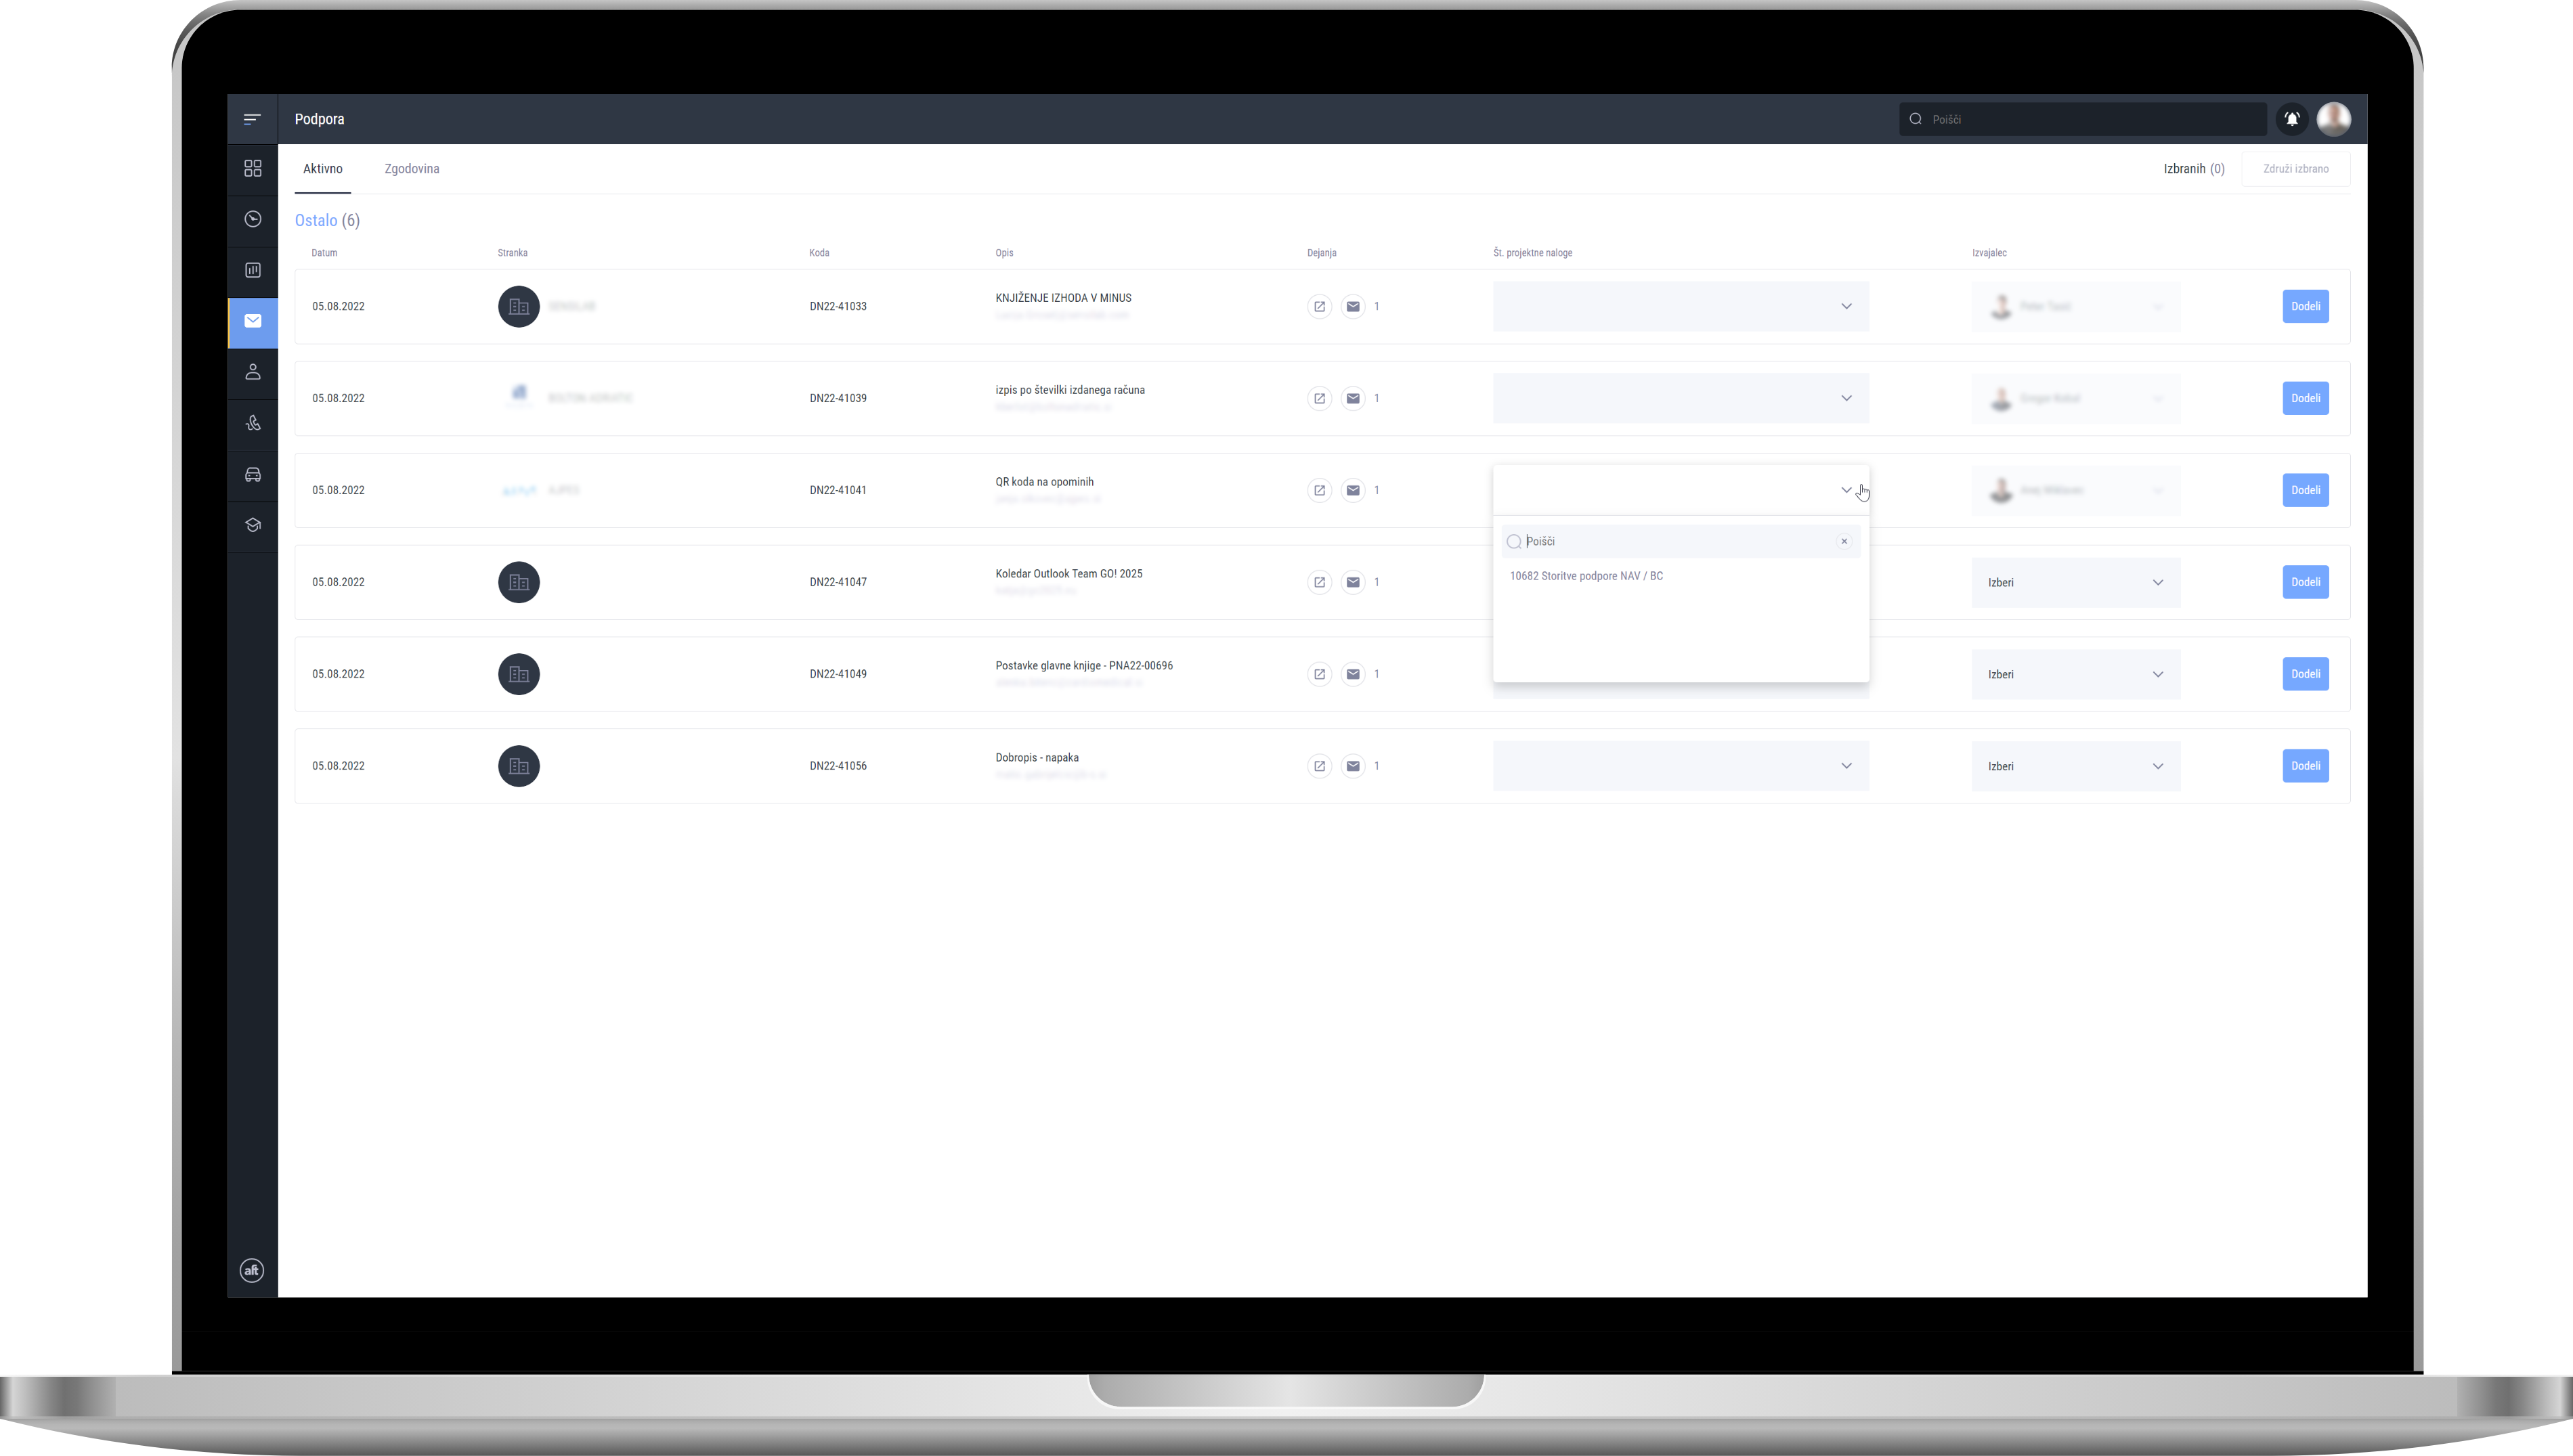Switch to the Zgodovina tab
Screen dimensions: 2573x1456
click(412, 169)
